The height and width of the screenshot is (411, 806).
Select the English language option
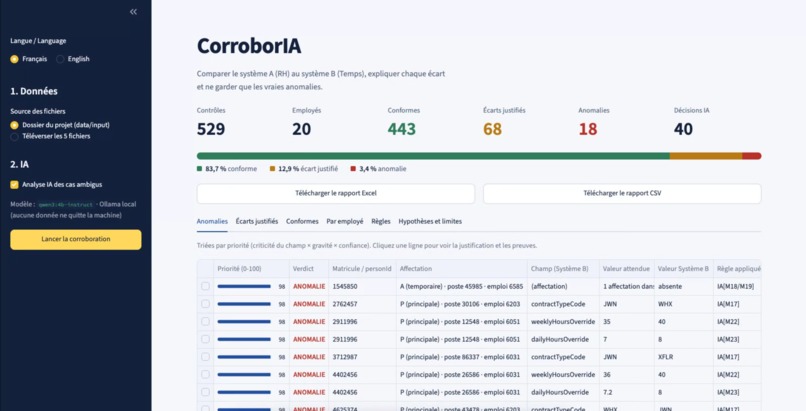pos(72,59)
